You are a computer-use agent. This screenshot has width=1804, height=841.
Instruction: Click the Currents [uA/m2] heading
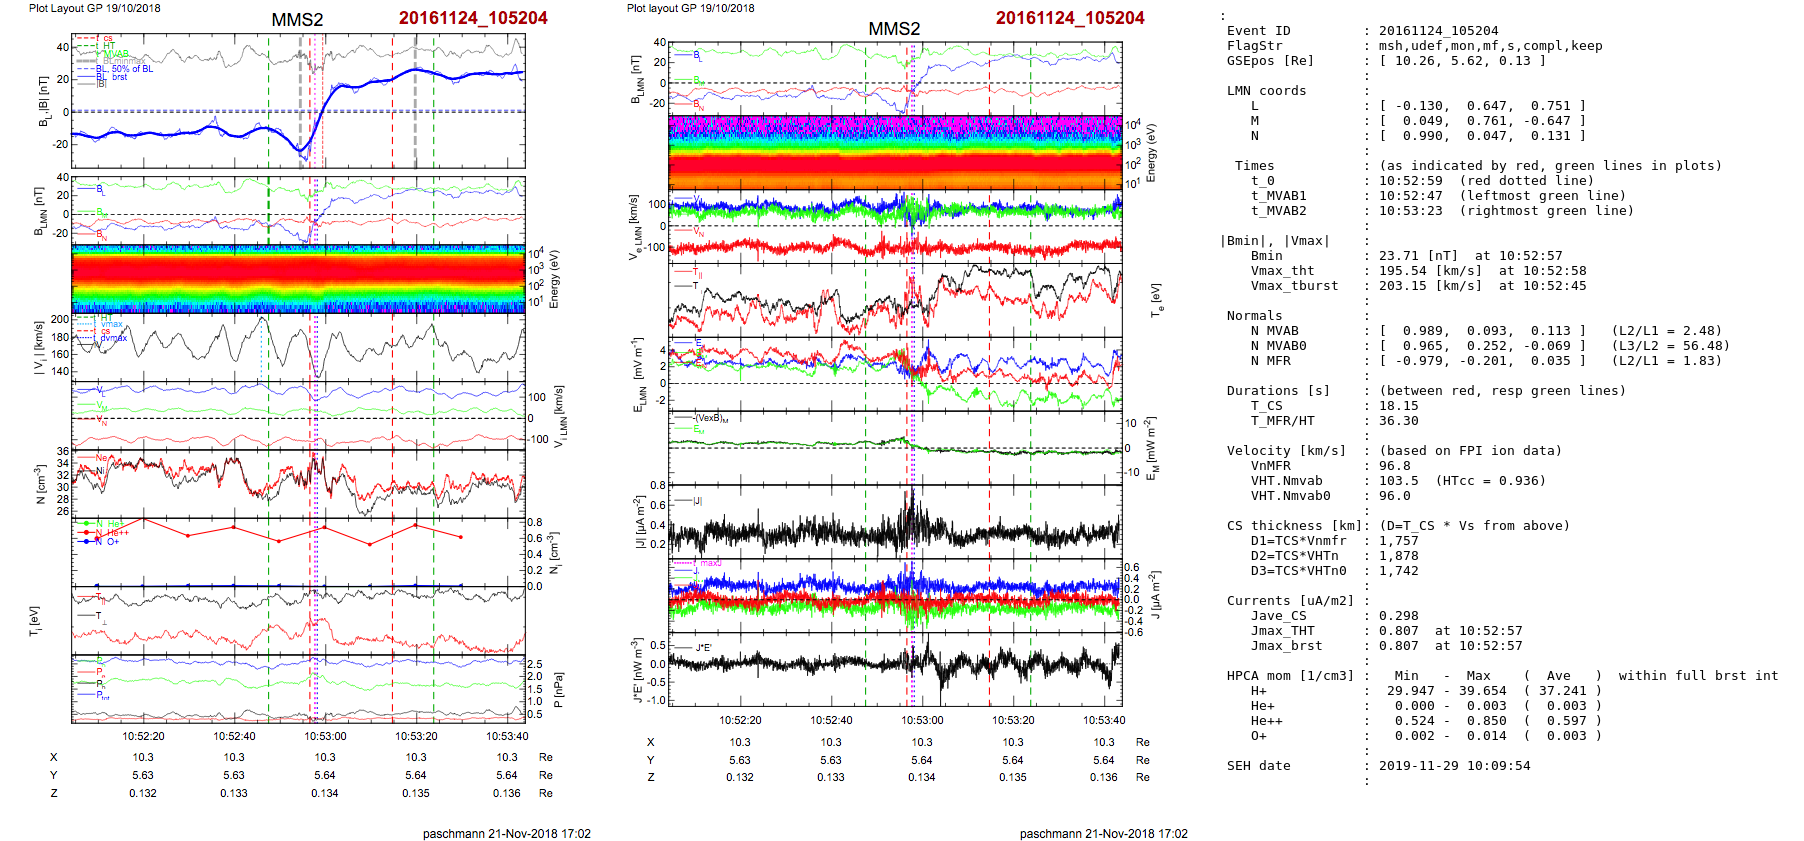(1290, 601)
